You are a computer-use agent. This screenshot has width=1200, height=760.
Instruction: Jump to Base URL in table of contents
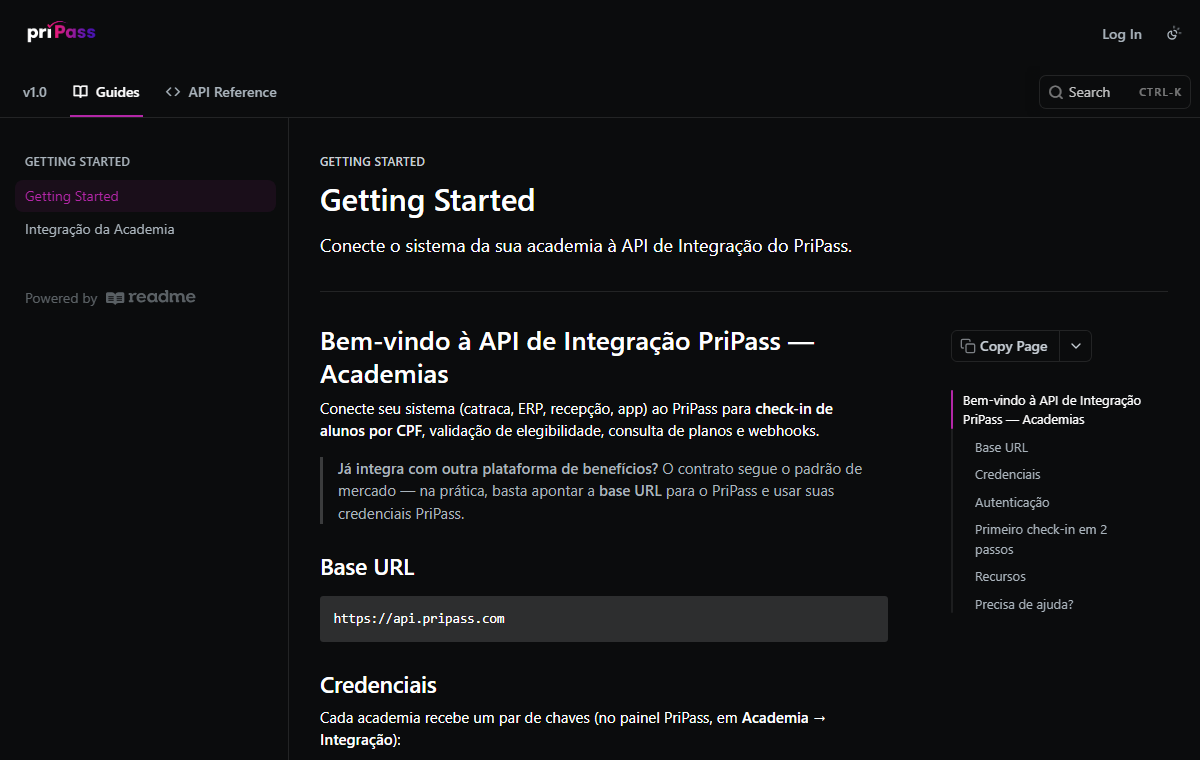pos(1001,448)
